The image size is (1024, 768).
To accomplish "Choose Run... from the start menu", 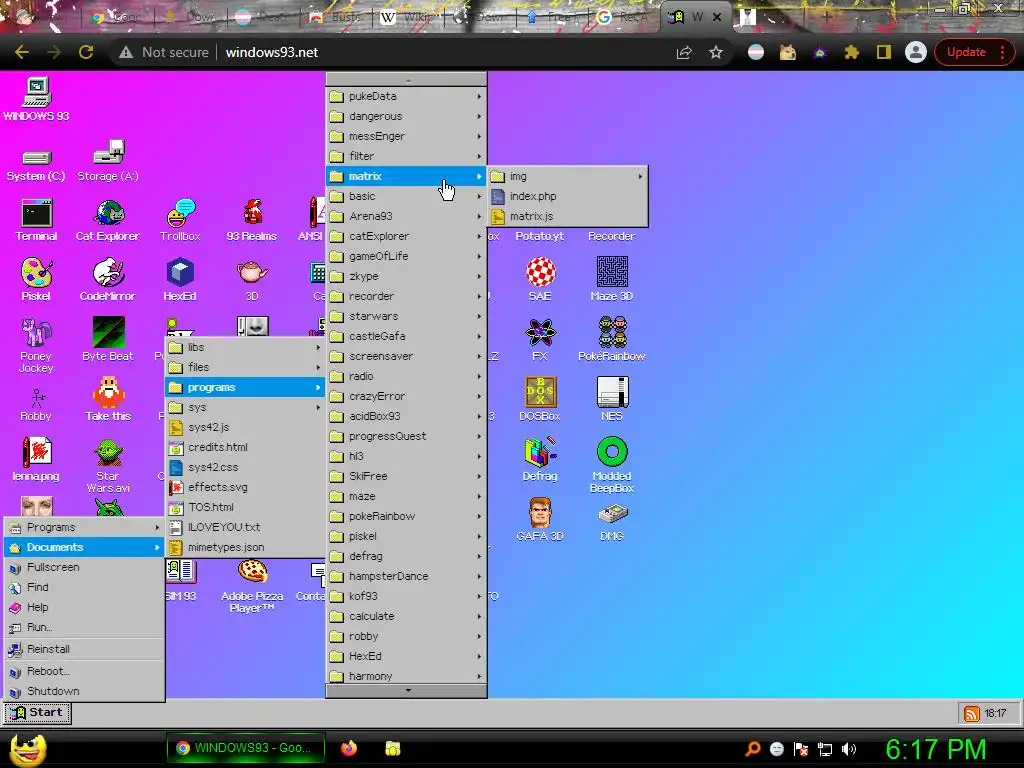I will (x=84, y=627).
